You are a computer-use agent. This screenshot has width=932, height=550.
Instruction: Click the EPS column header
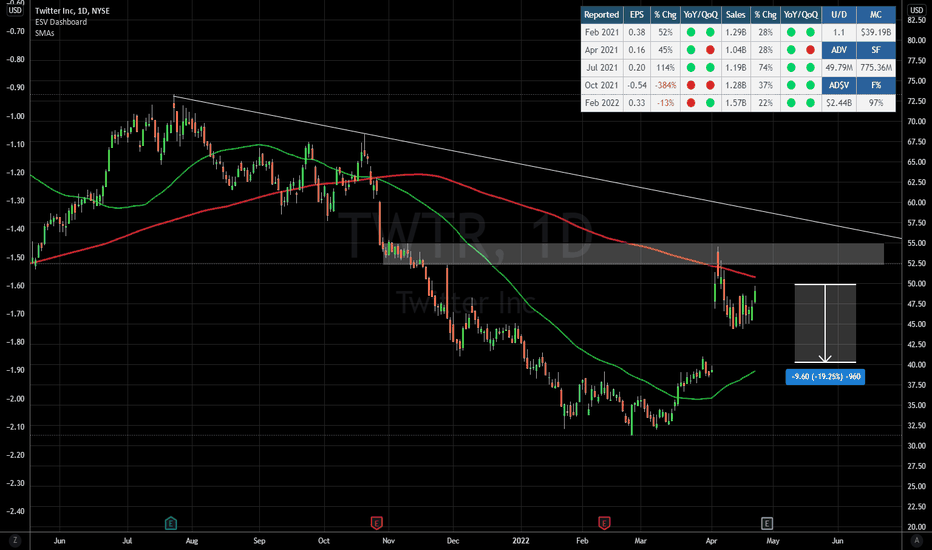click(637, 15)
